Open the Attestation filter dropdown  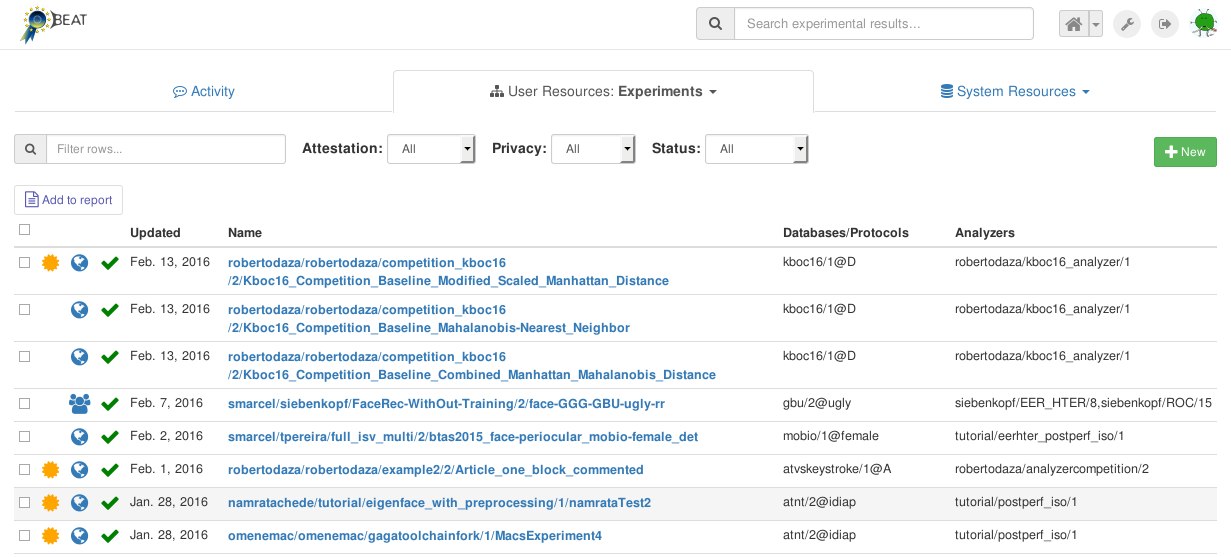(431, 149)
